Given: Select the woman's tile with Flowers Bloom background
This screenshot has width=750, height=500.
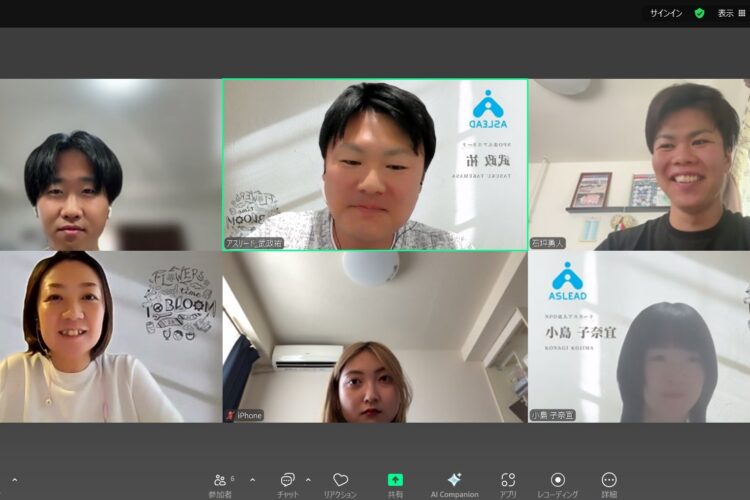Looking at the screenshot, I should click(x=110, y=337).
